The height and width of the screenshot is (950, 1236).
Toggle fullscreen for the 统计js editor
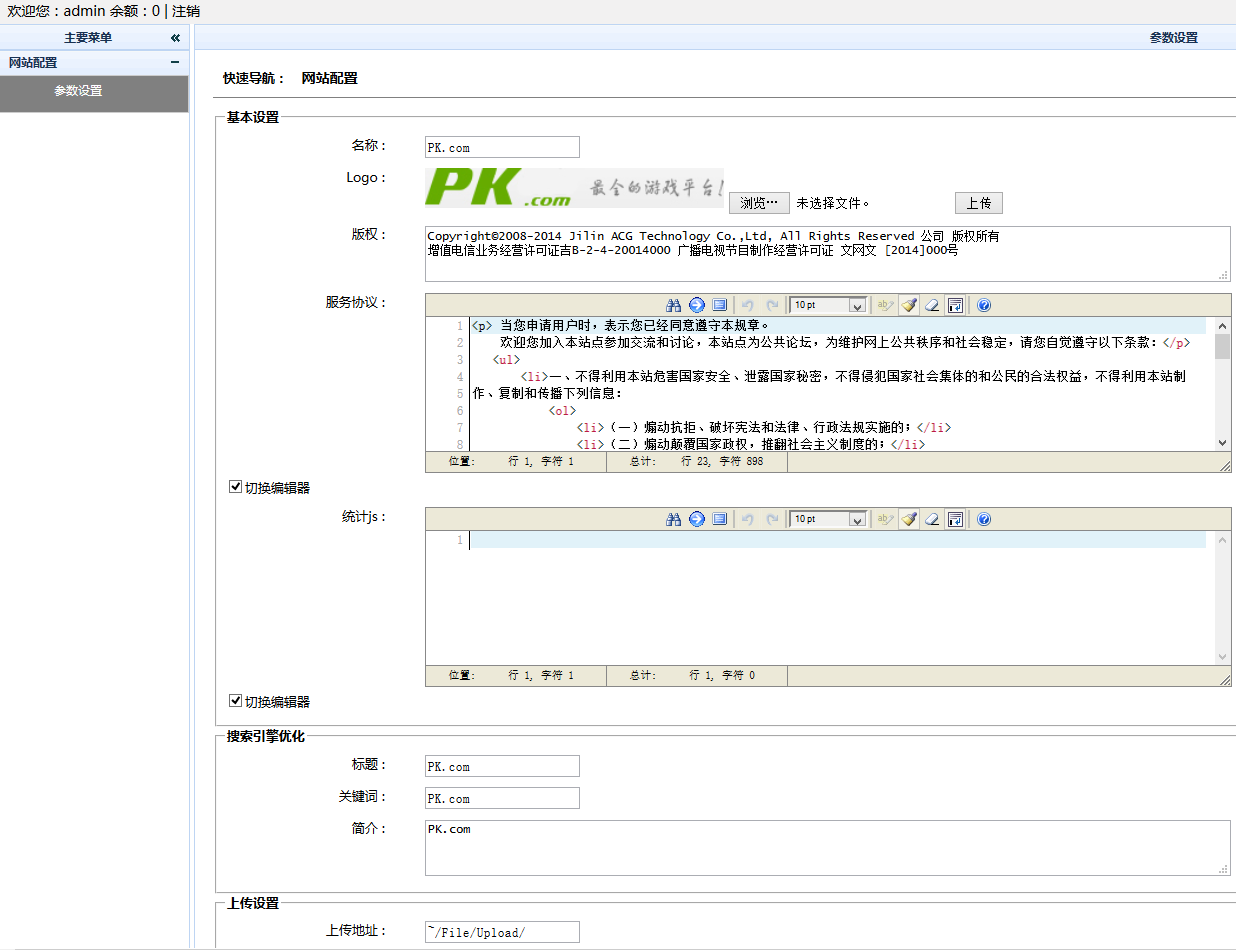tap(720, 519)
